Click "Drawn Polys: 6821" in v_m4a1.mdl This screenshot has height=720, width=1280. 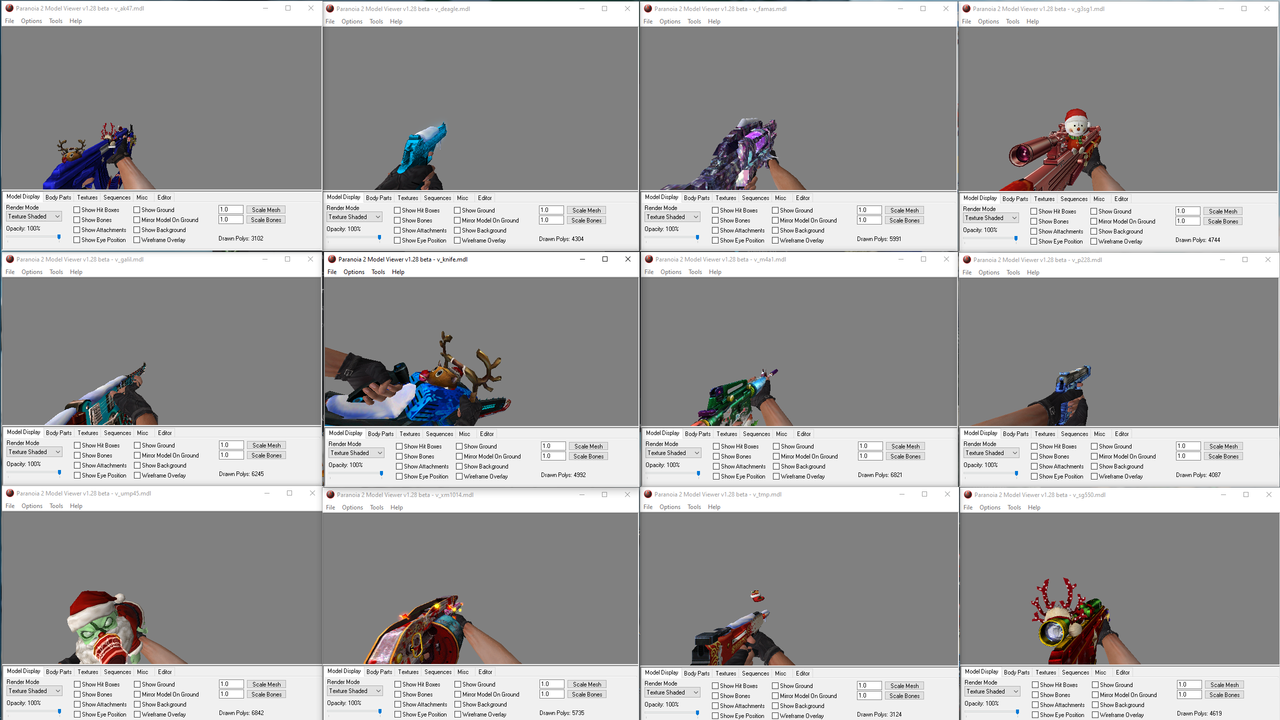tap(880, 475)
